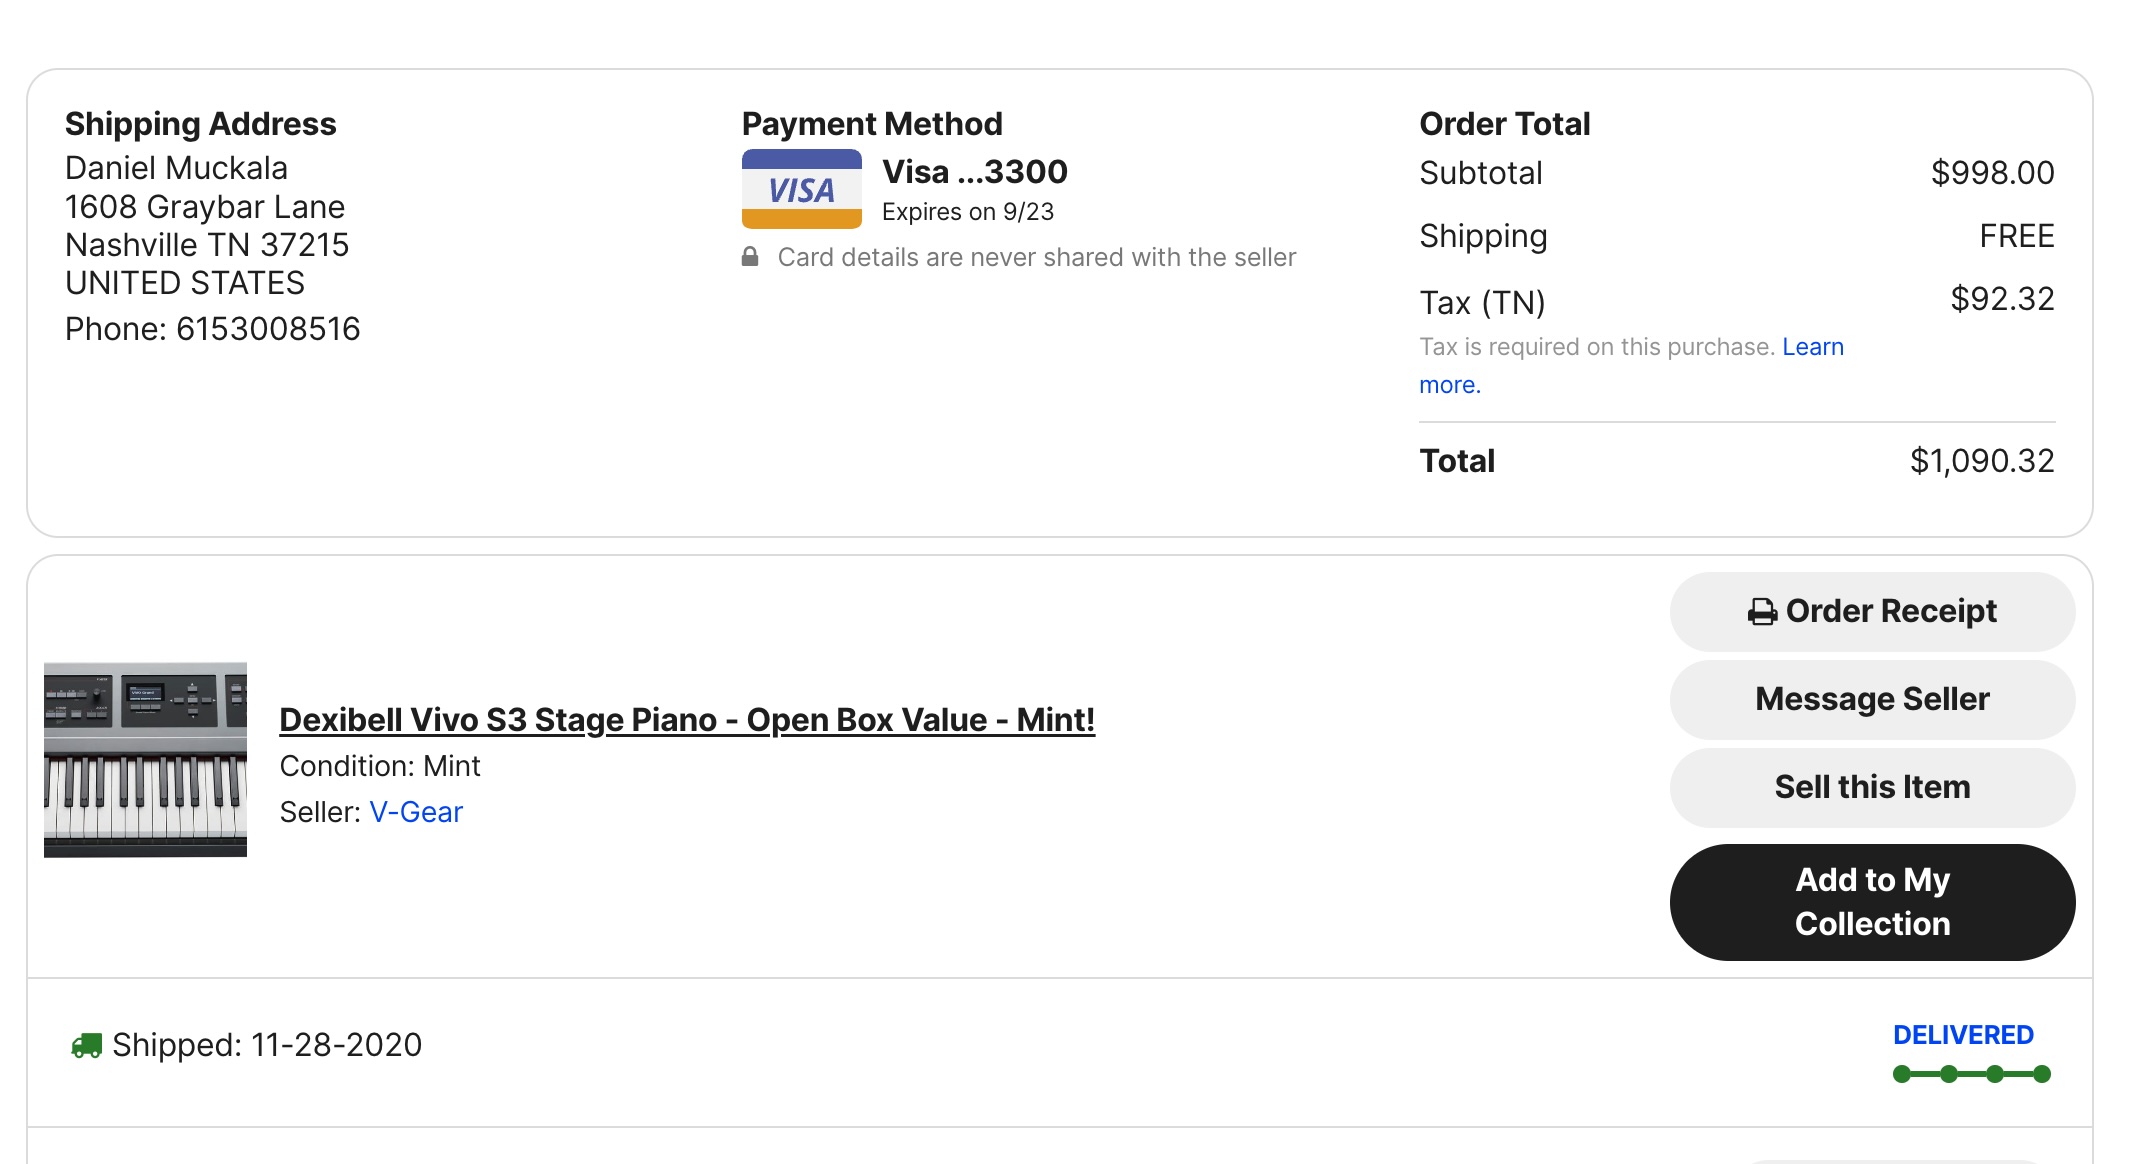
Task: Open the Dexibell piano product thumbnail
Action: [x=145, y=759]
